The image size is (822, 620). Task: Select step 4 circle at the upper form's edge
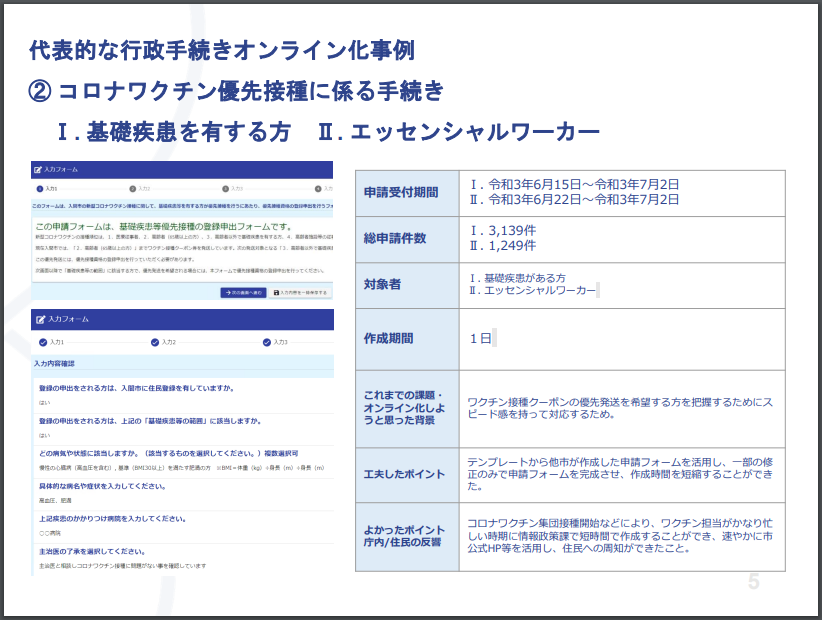tap(318, 189)
